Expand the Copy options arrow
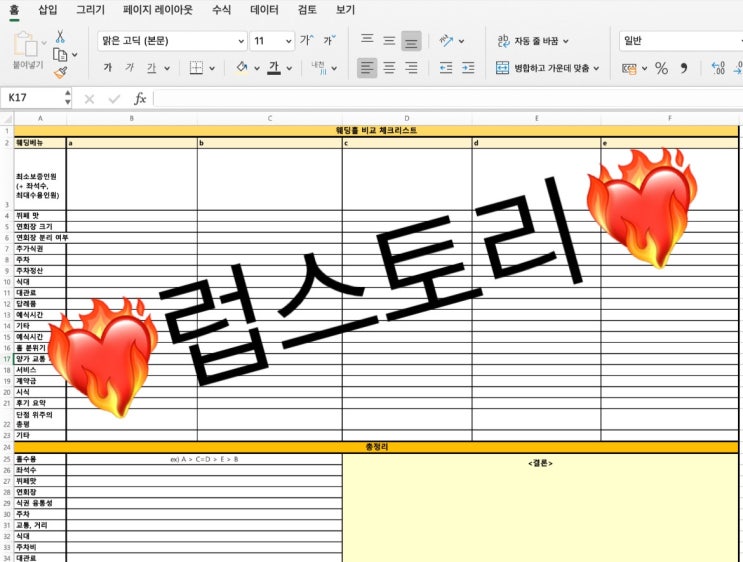The height and width of the screenshot is (562, 743). (74, 55)
